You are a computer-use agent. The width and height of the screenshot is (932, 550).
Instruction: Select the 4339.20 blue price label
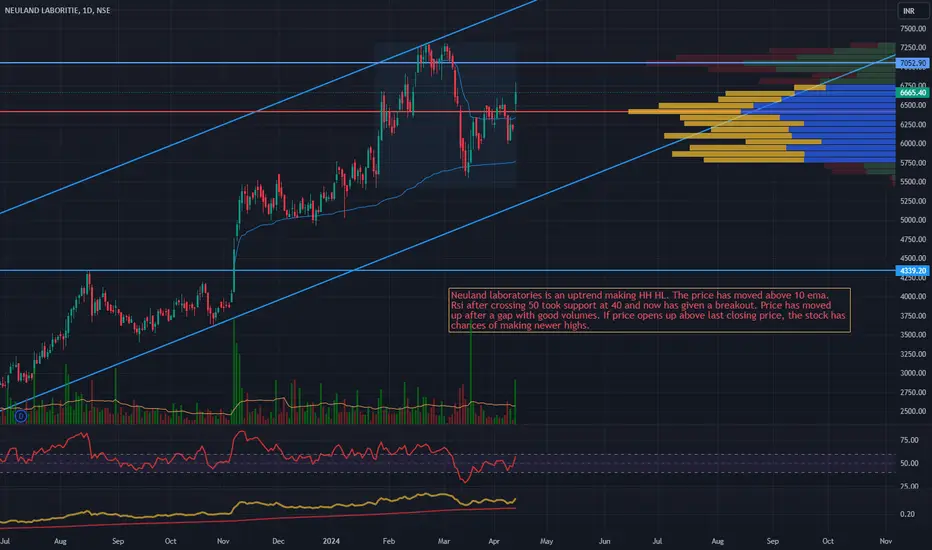(x=912, y=271)
